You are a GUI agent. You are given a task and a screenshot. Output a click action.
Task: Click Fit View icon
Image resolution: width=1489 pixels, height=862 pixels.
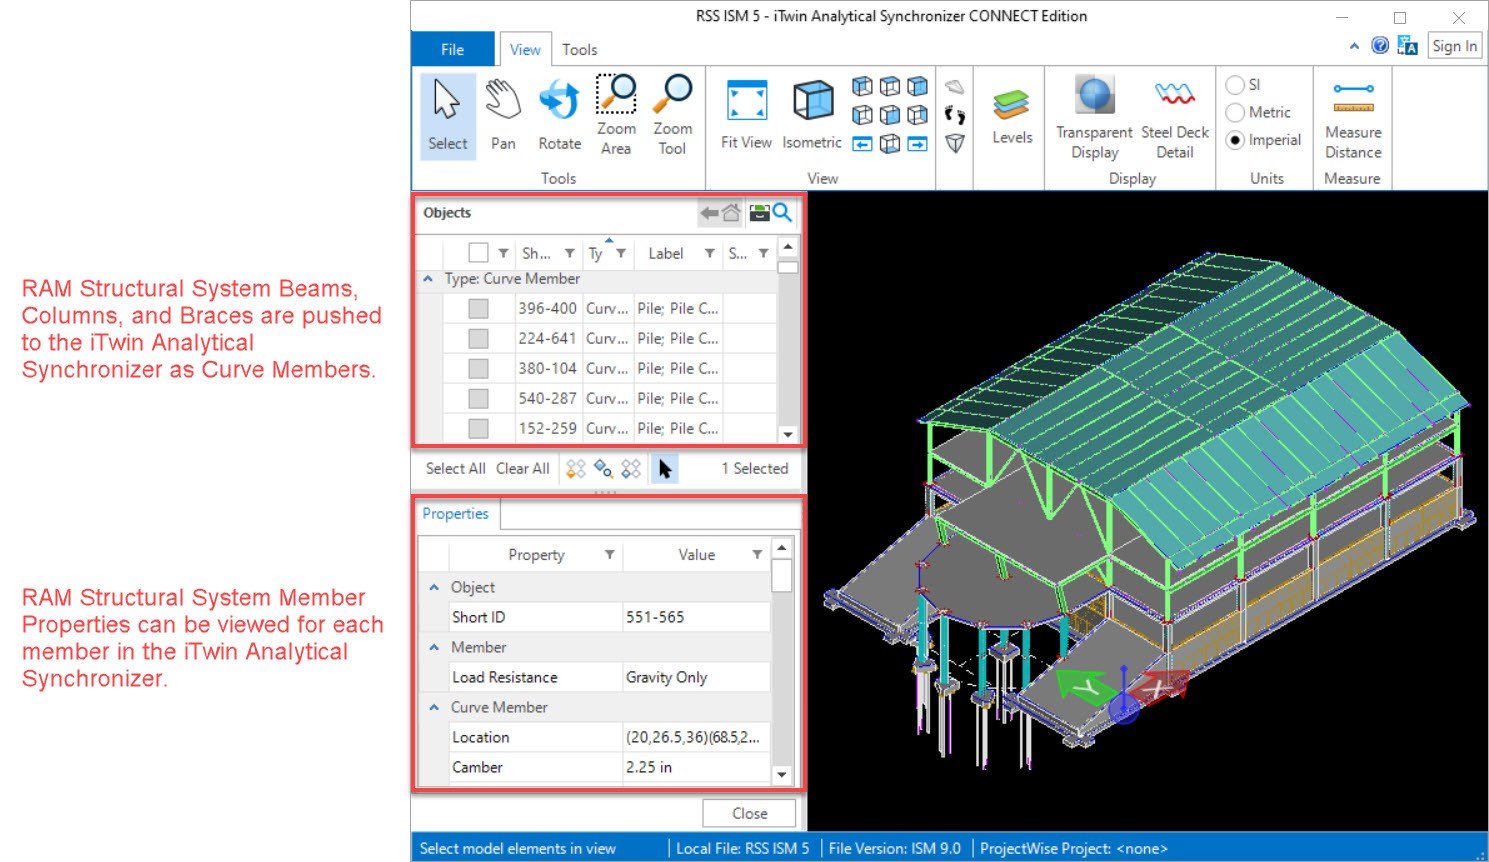click(x=746, y=115)
